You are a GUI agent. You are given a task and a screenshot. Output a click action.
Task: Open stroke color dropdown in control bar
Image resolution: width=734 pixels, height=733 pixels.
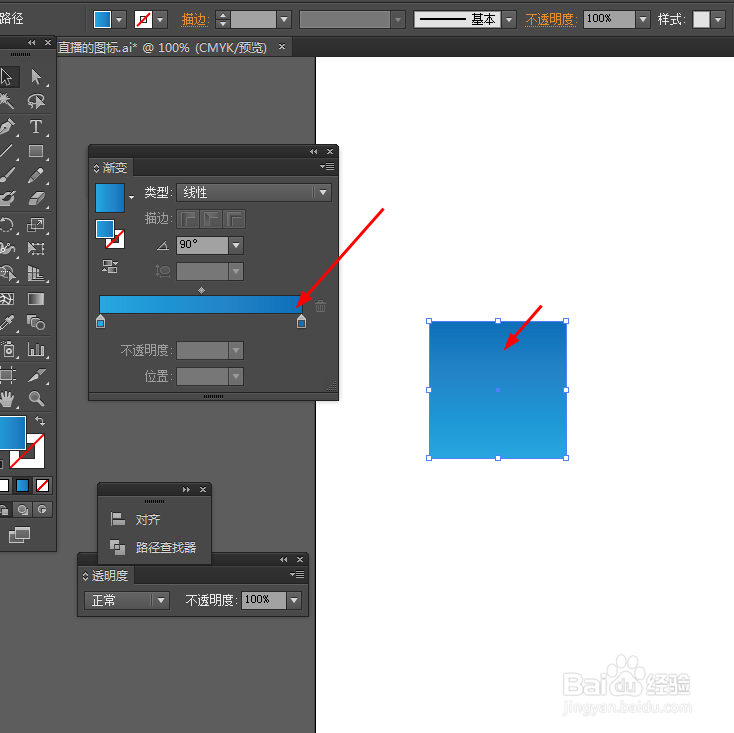coord(160,20)
